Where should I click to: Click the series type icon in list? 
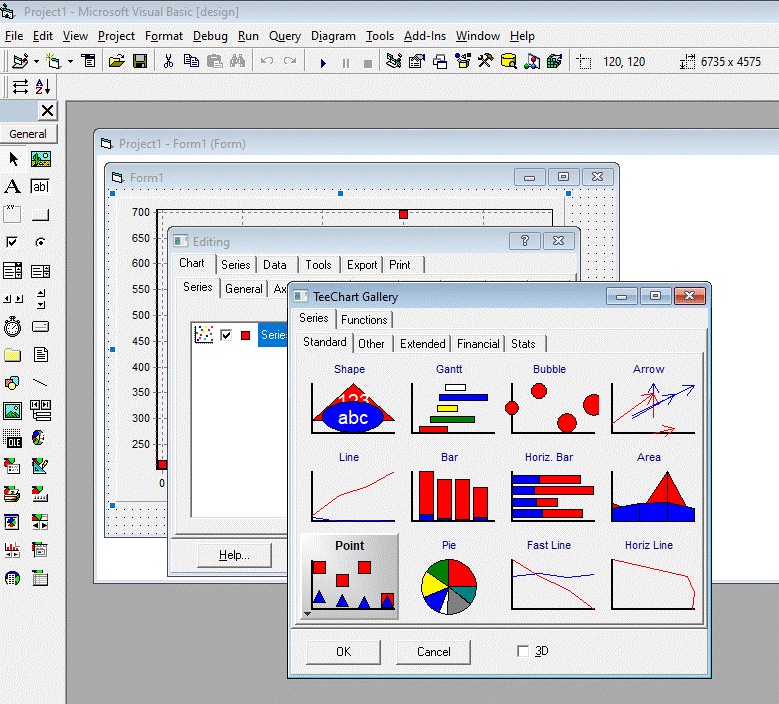(204, 334)
